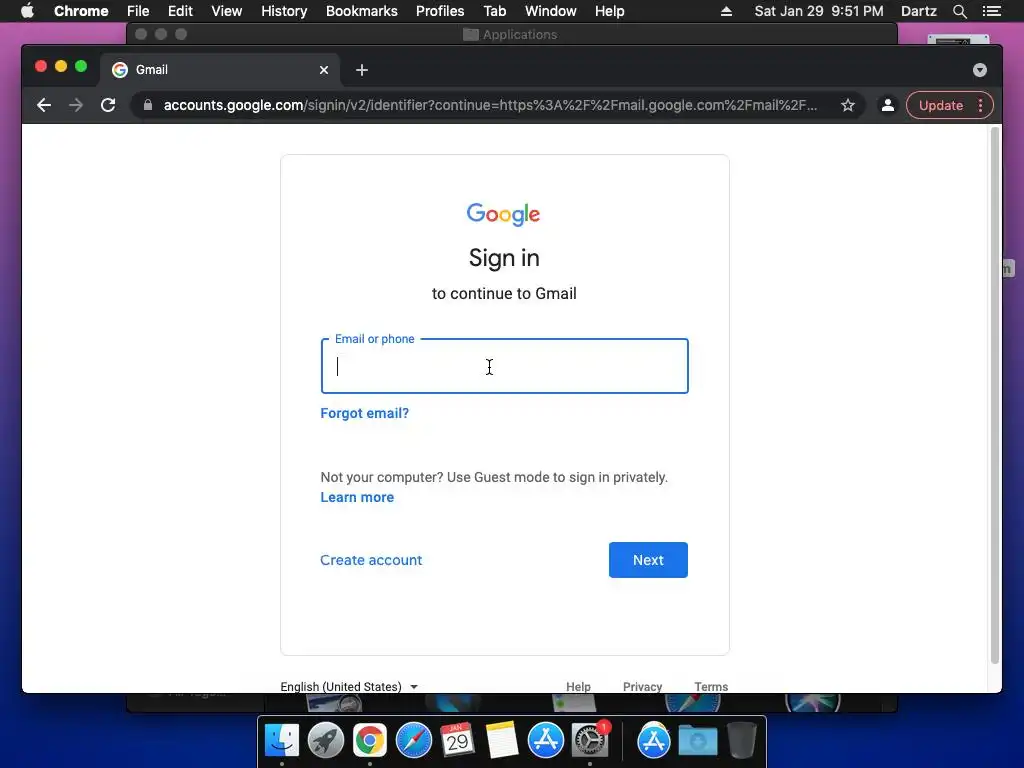The width and height of the screenshot is (1024, 768).
Task: Click the Dartz user name in menu bar
Action: pos(918,11)
